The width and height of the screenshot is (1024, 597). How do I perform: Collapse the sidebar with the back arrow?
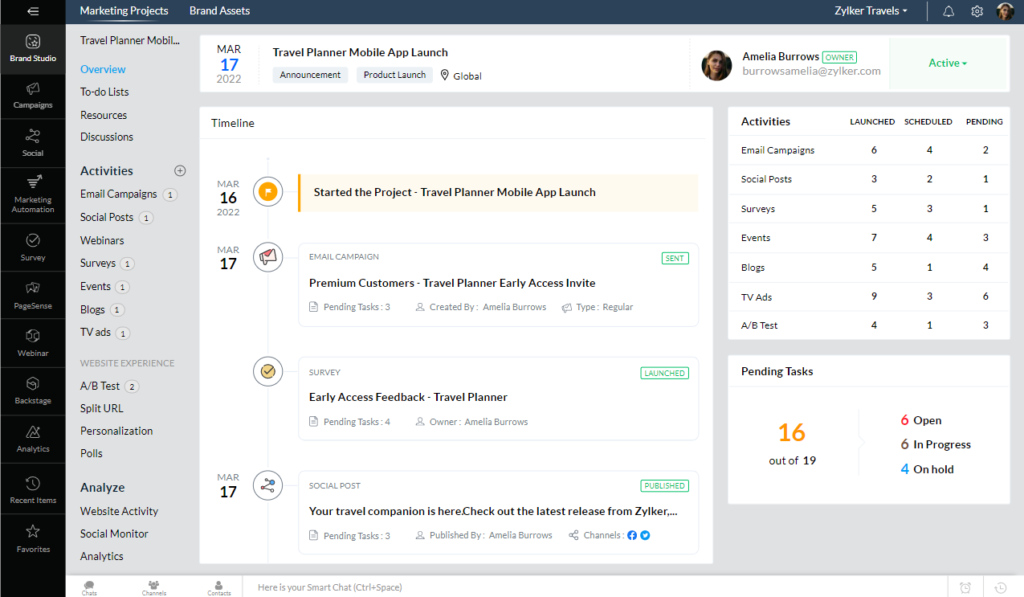tap(32, 11)
